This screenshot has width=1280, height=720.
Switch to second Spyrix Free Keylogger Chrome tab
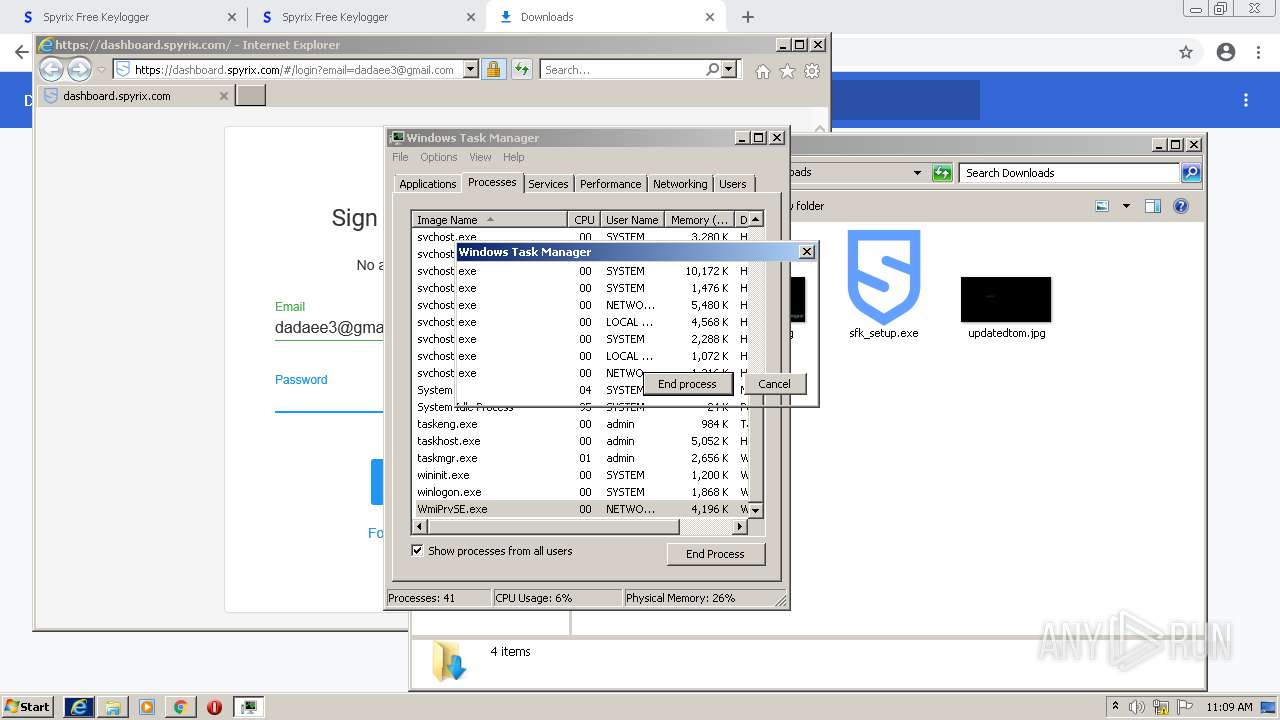tap(365, 17)
